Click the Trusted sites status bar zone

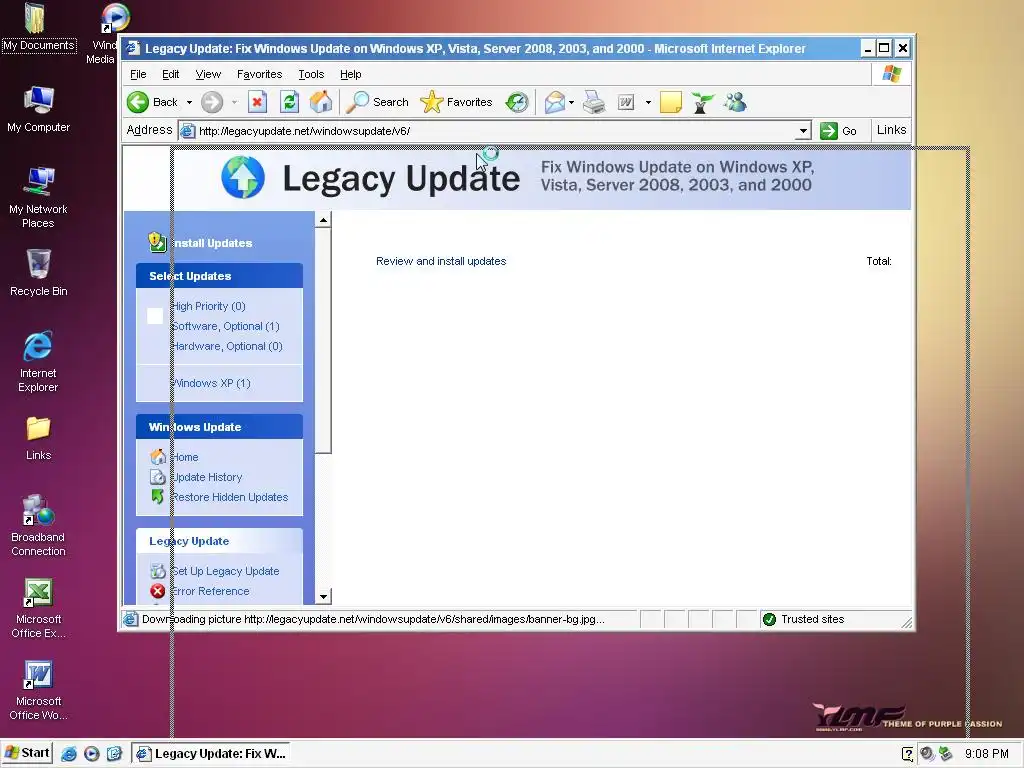804,619
